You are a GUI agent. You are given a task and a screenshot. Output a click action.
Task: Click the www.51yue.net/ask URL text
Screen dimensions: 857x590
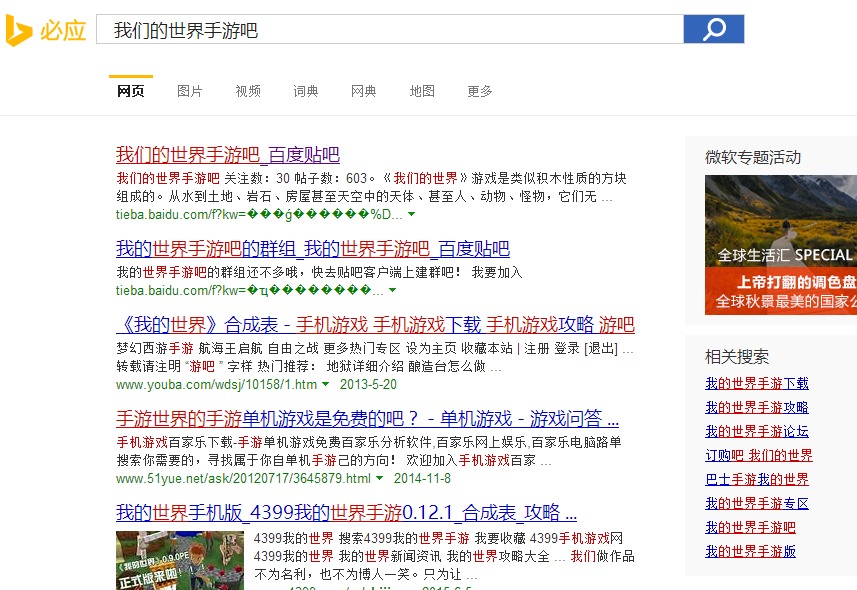(243, 478)
